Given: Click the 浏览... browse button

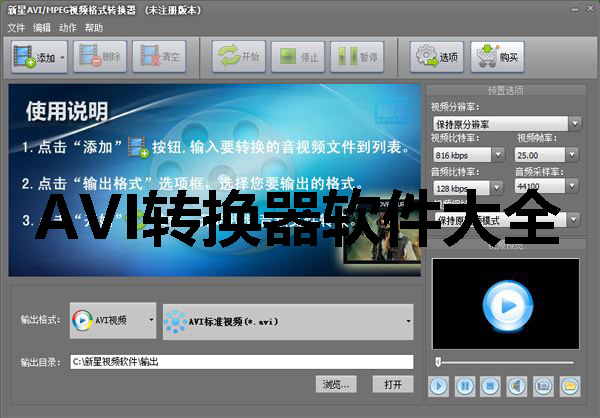Looking at the screenshot, I should pyautogui.click(x=336, y=384).
